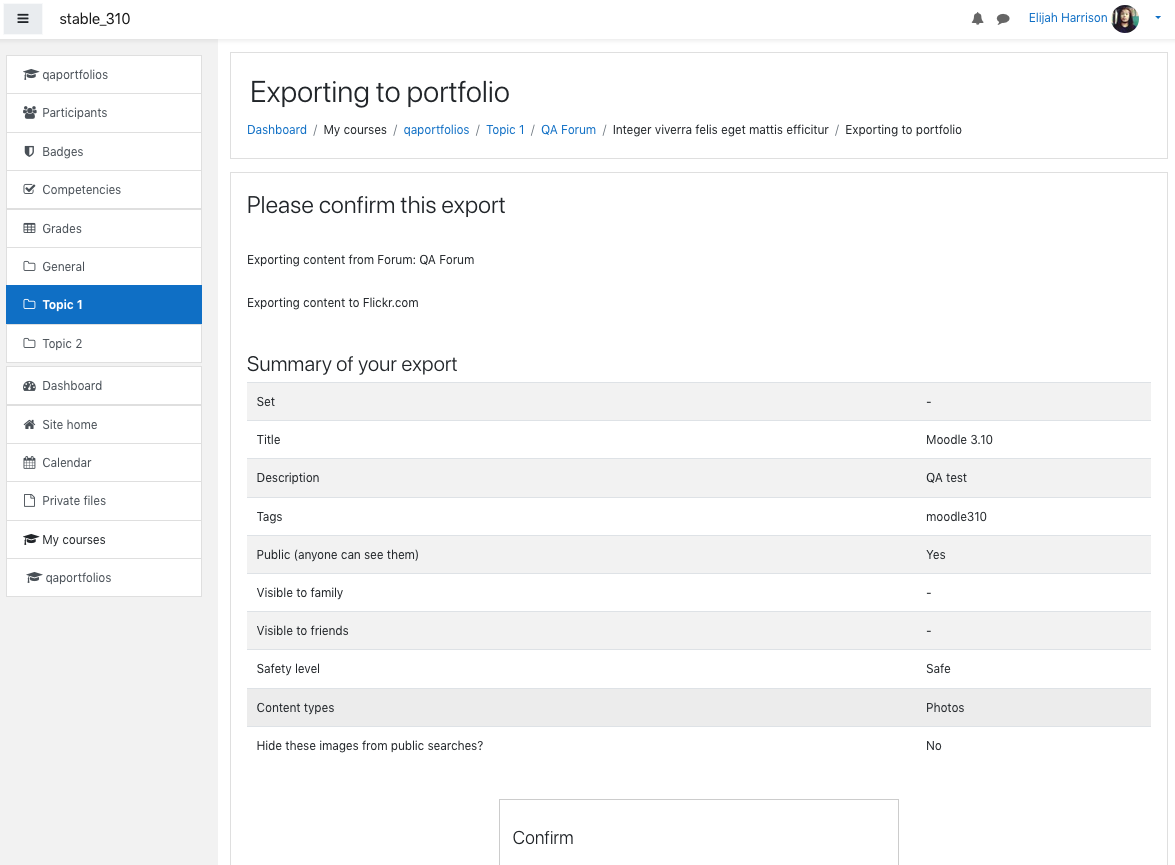
Task: Click the 'Set' row label
Action: [x=265, y=402]
